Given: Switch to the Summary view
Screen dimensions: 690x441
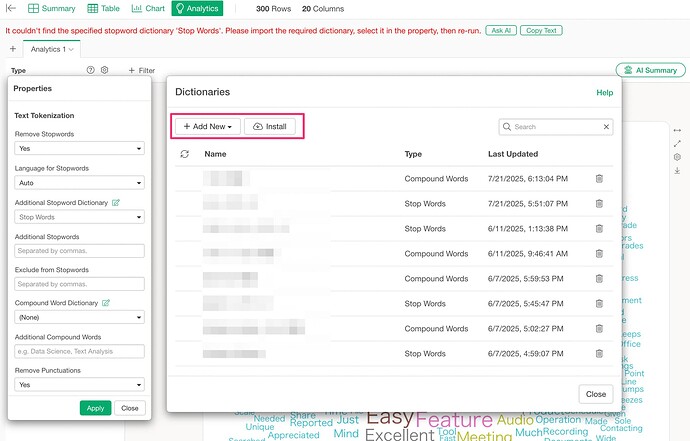Looking at the screenshot, I should pos(51,8).
